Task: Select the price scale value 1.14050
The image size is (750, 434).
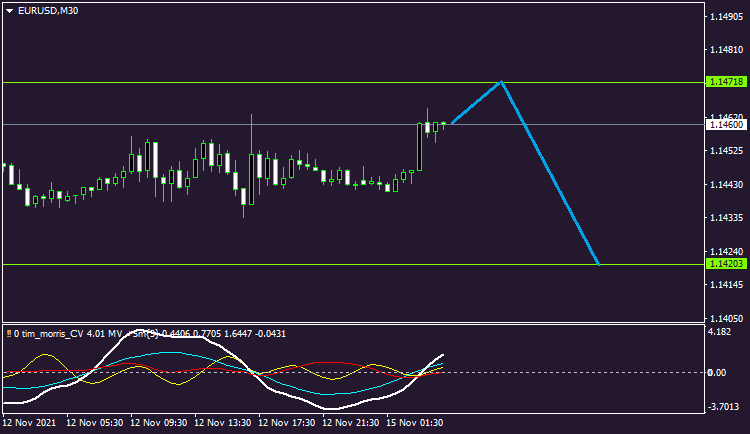Action: 727,318
